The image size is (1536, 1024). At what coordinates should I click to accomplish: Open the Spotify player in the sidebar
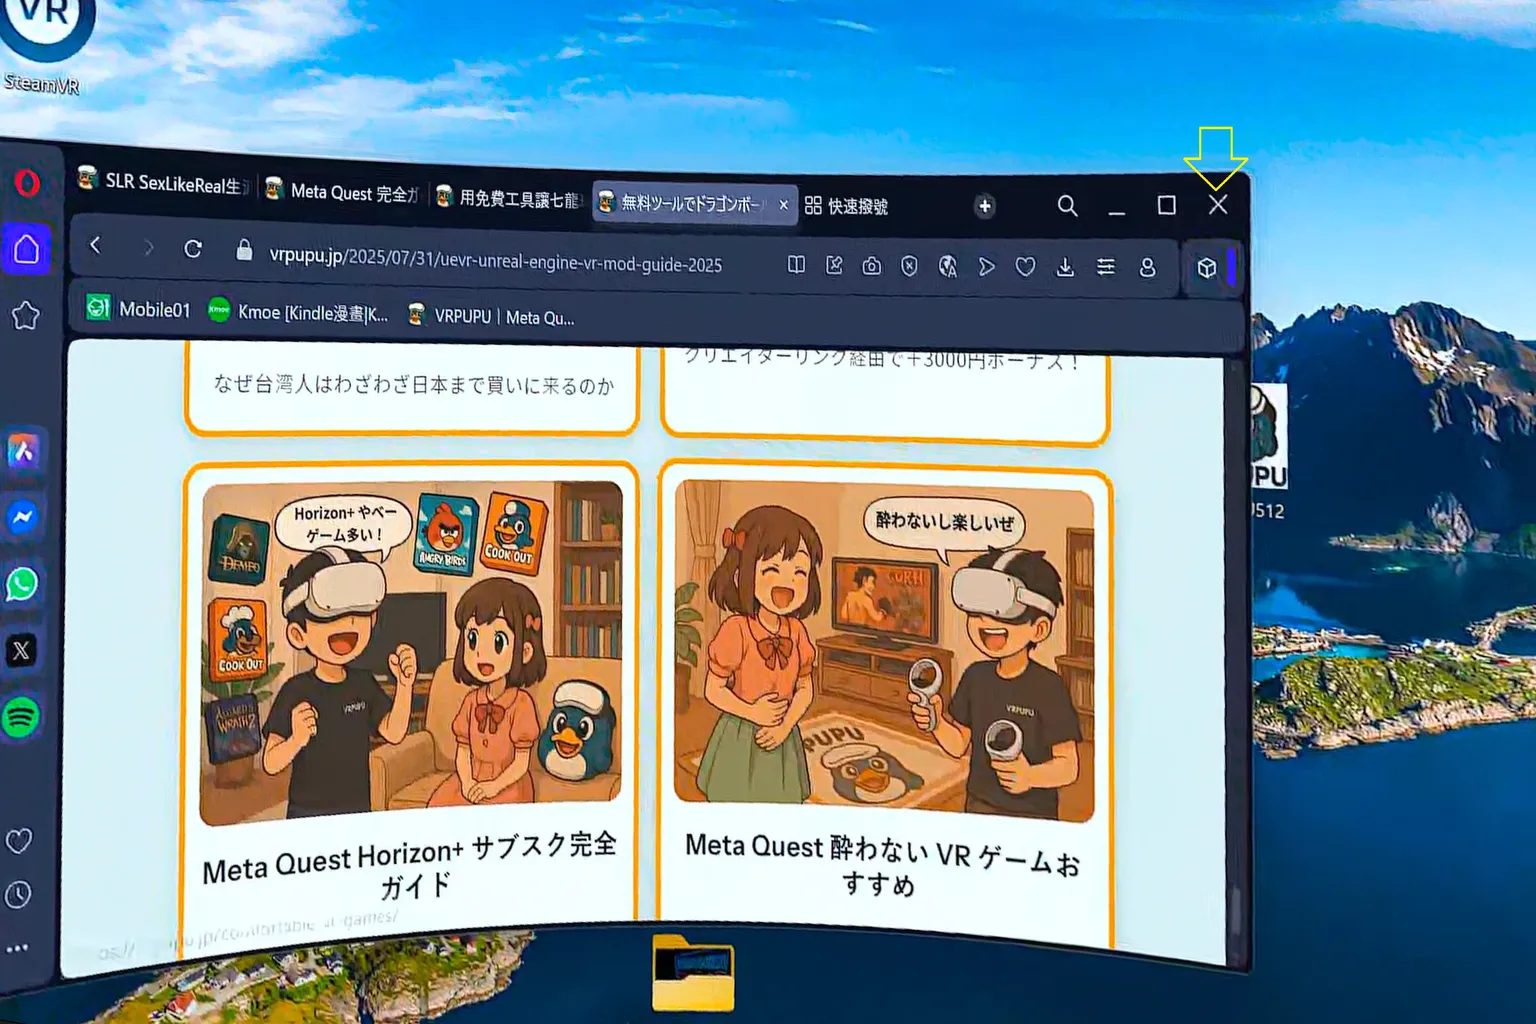[x=20, y=717]
